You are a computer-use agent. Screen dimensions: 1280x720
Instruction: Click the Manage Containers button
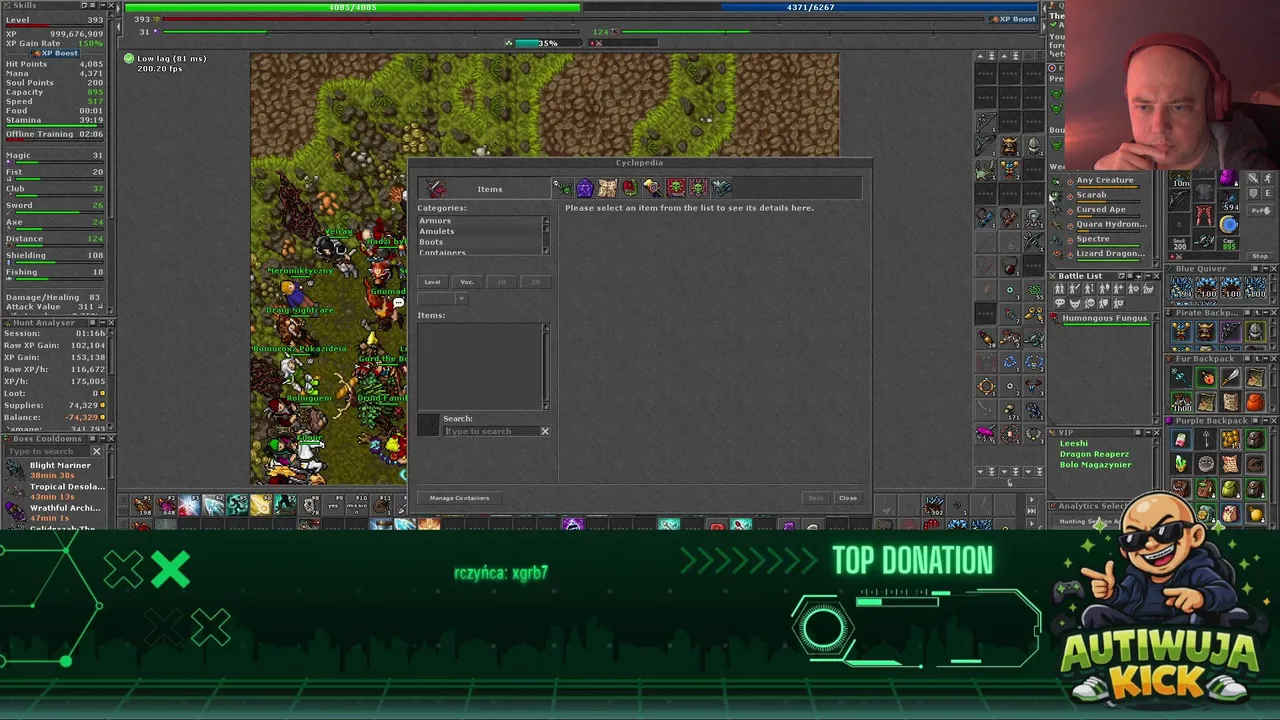coord(459,498)
